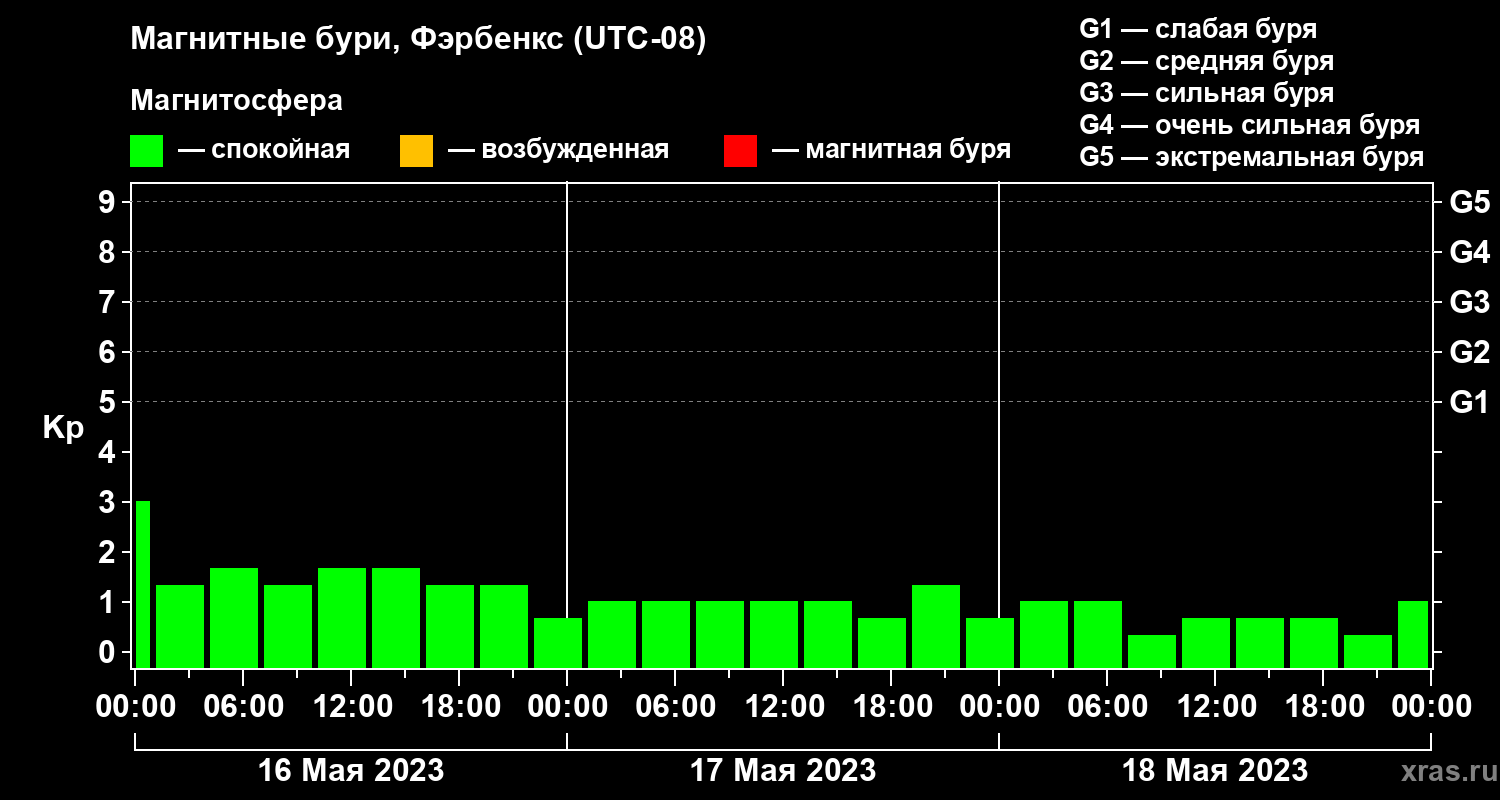Select legend line 'G5 — экстремальная буря'
The width and height of the screenshot is (1500, 800).
point(1251,158)
